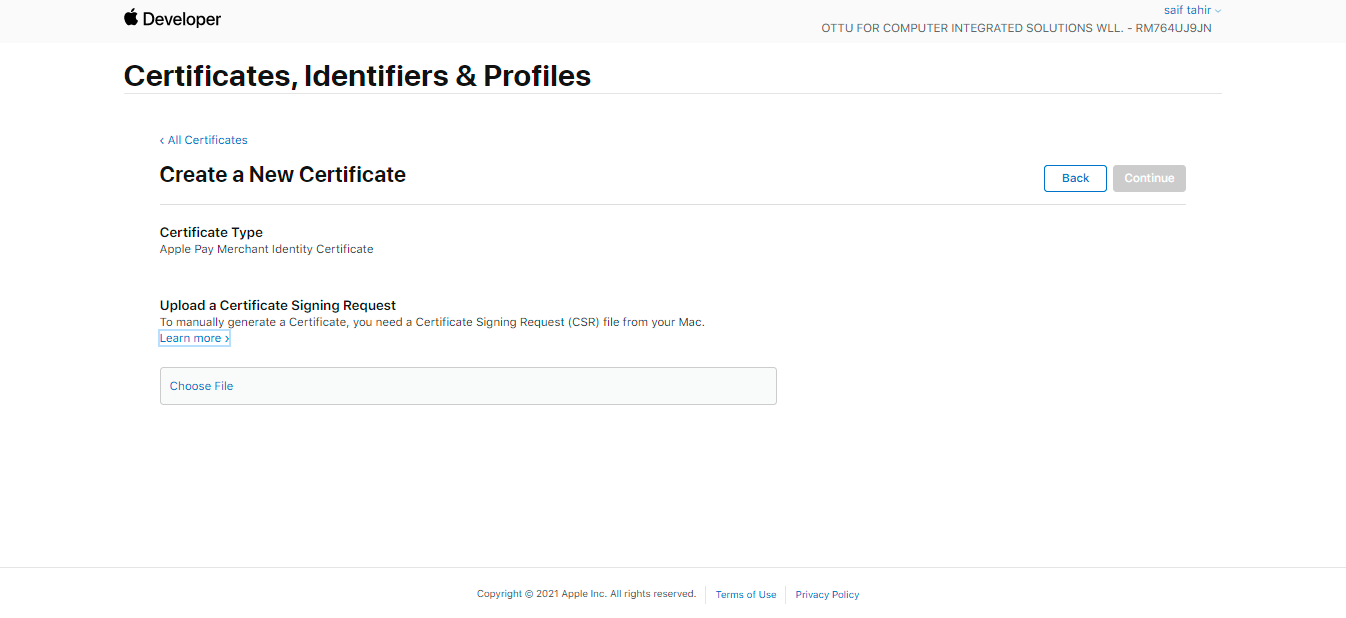The image size is (1346, 618).
Task: Open the Apple Pay Merchant Identity Certificate link
Action: (x=266, y=249)
